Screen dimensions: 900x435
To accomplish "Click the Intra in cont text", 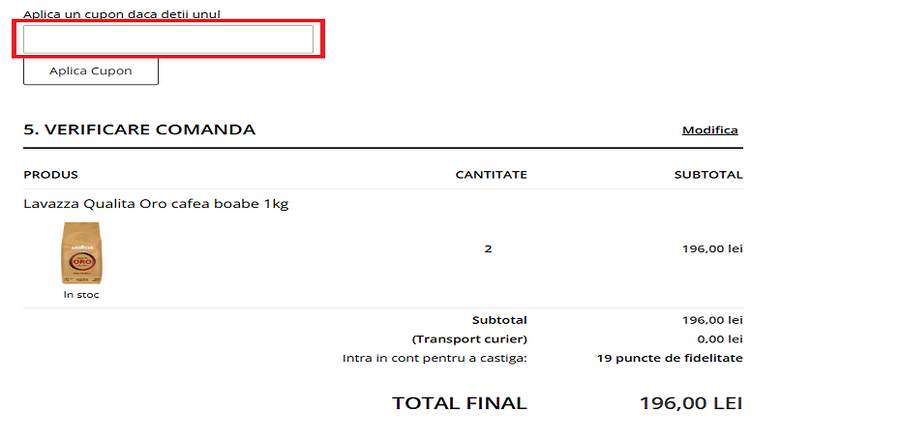I will click(x=434, y=358).
